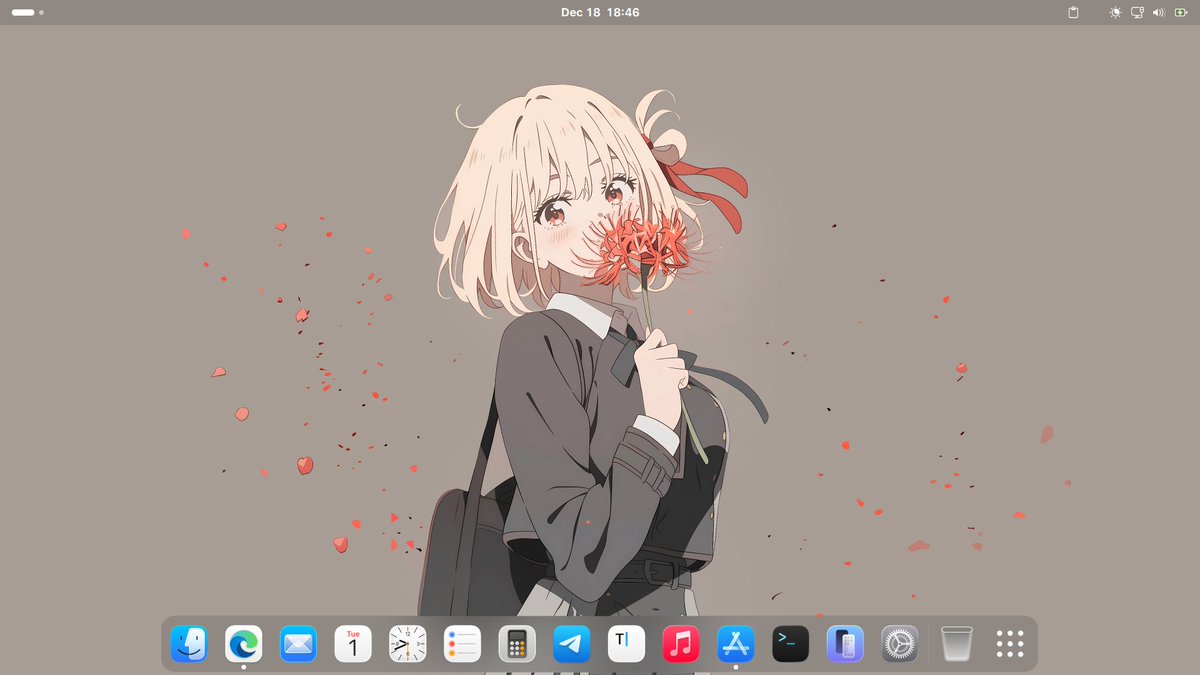Open System Settings gear in dock
Image resolution: width=1200 pixels, height=675 pixels.
pyautogui.click(x=900, y=644)
